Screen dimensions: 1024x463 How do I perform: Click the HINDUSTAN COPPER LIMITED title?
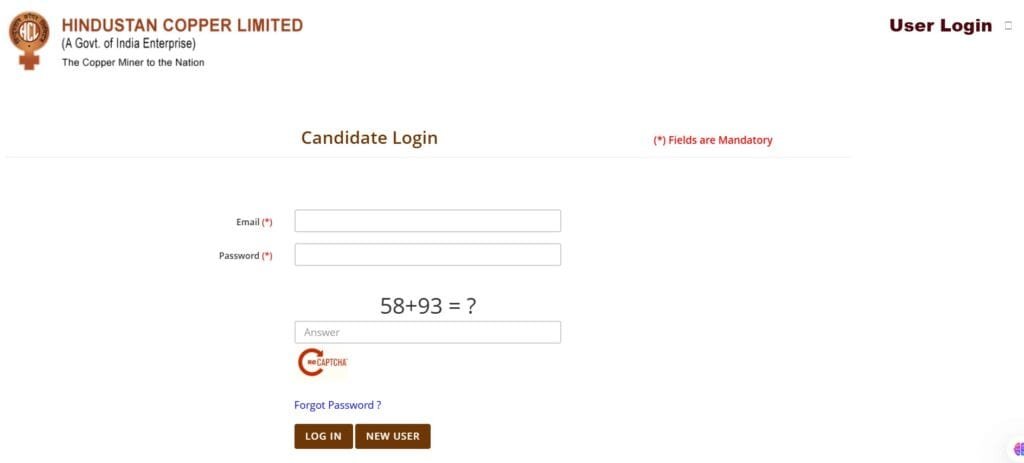click(x=182, y=25)
